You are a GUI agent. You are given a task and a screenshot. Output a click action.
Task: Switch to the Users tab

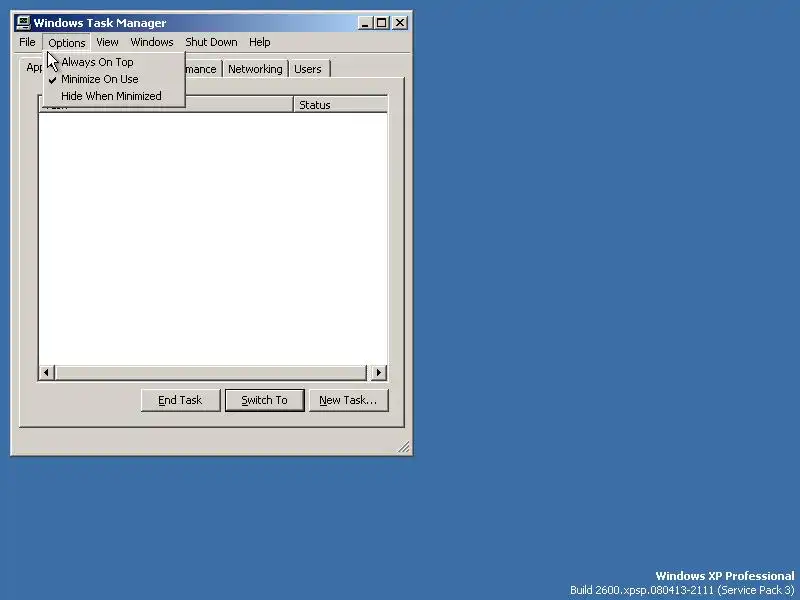(x=308, y=69)
